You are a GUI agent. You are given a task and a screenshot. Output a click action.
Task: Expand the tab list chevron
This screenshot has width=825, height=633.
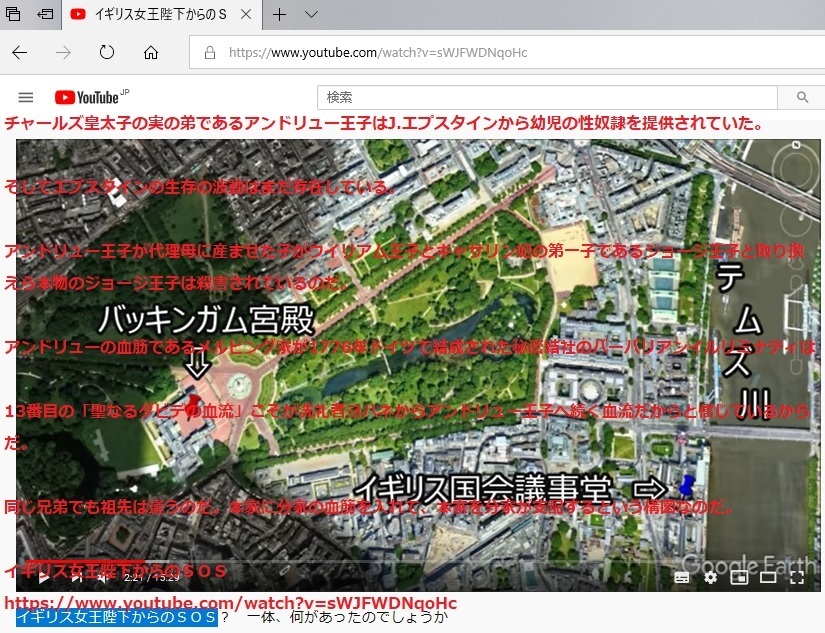[311, 14]
